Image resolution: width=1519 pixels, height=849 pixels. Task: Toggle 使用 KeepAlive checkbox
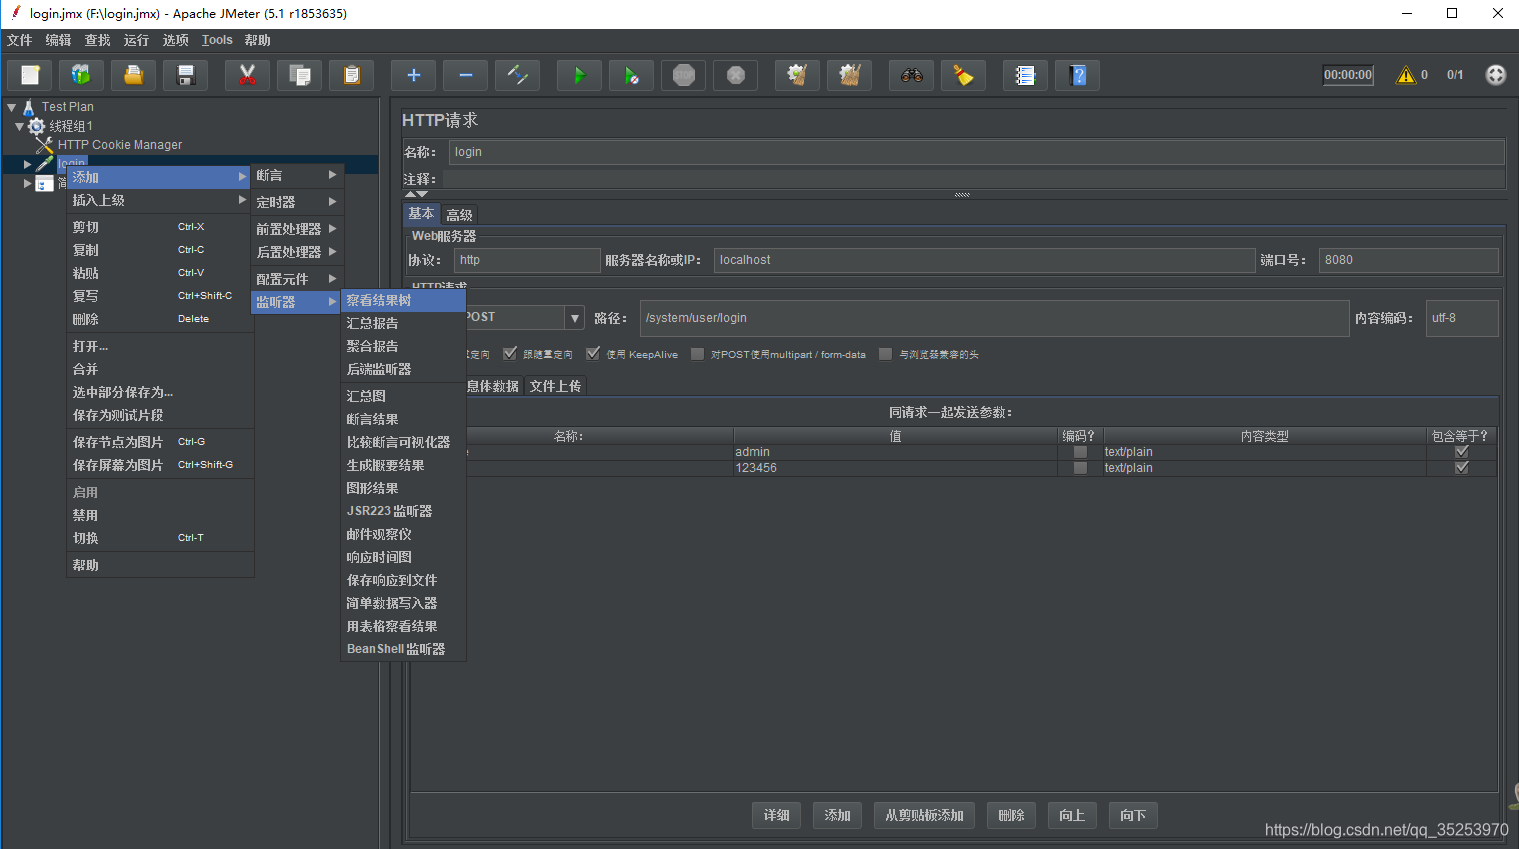593,353
